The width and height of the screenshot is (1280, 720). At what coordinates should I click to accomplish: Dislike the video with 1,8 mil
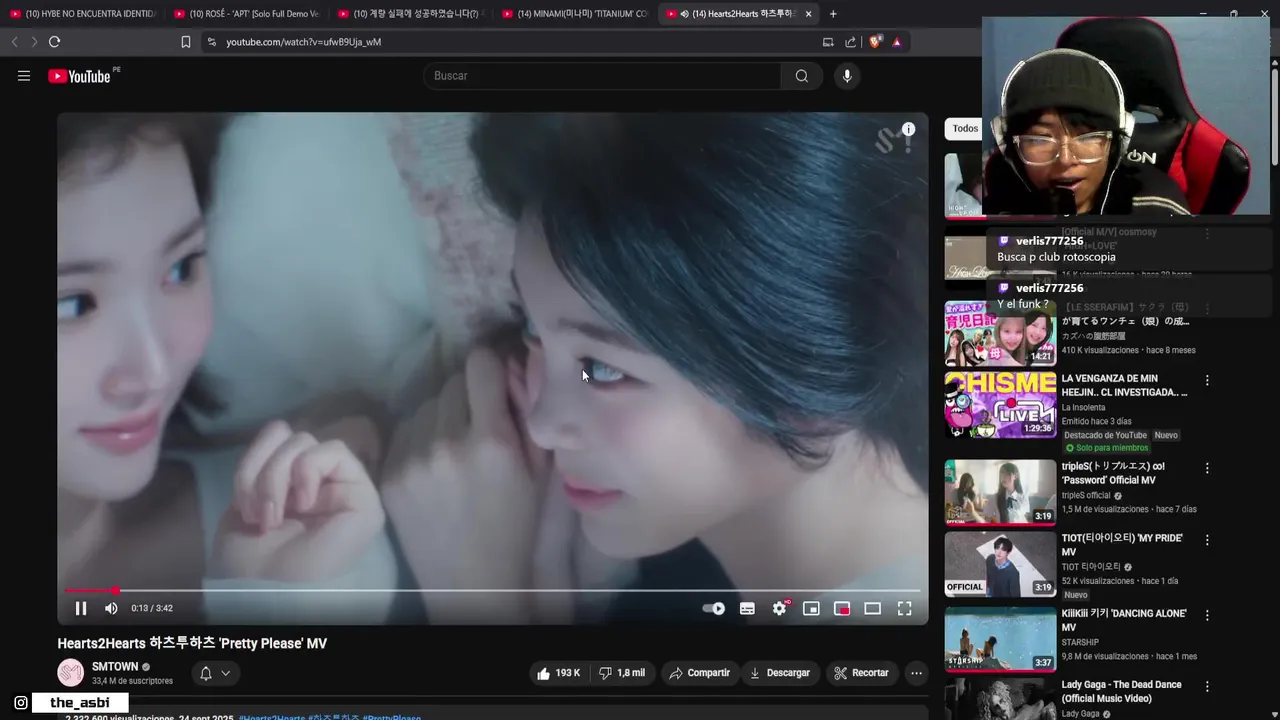(621, 673)
